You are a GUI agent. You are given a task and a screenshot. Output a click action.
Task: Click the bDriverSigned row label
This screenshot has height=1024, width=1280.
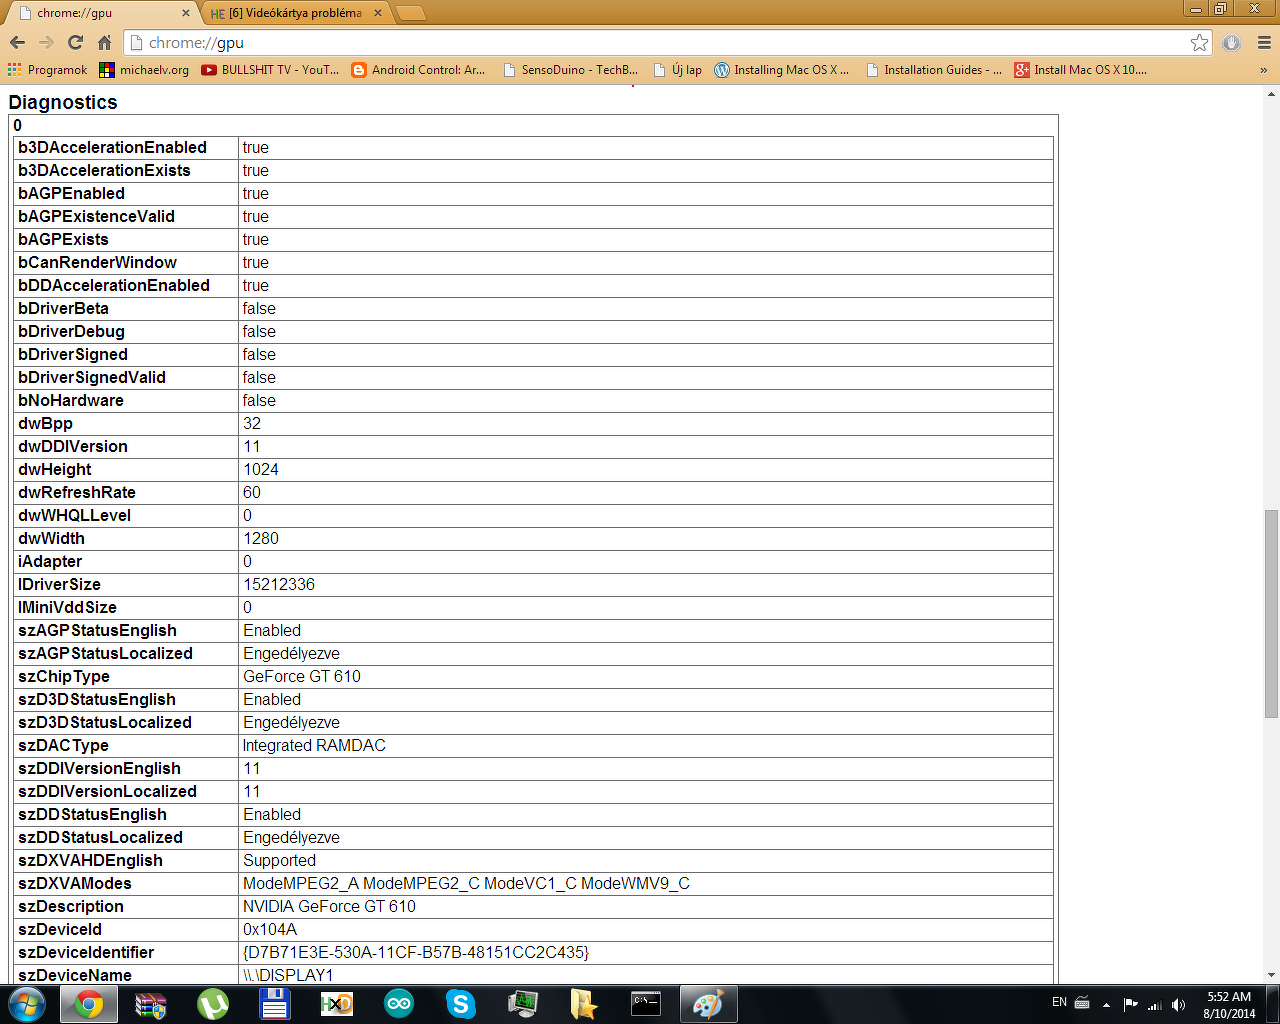[73, 354]
